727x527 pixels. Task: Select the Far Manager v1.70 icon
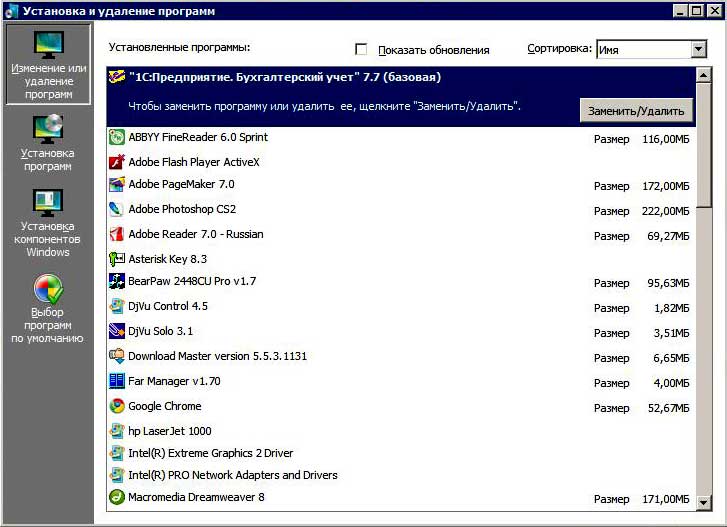[x=116, y=382]
